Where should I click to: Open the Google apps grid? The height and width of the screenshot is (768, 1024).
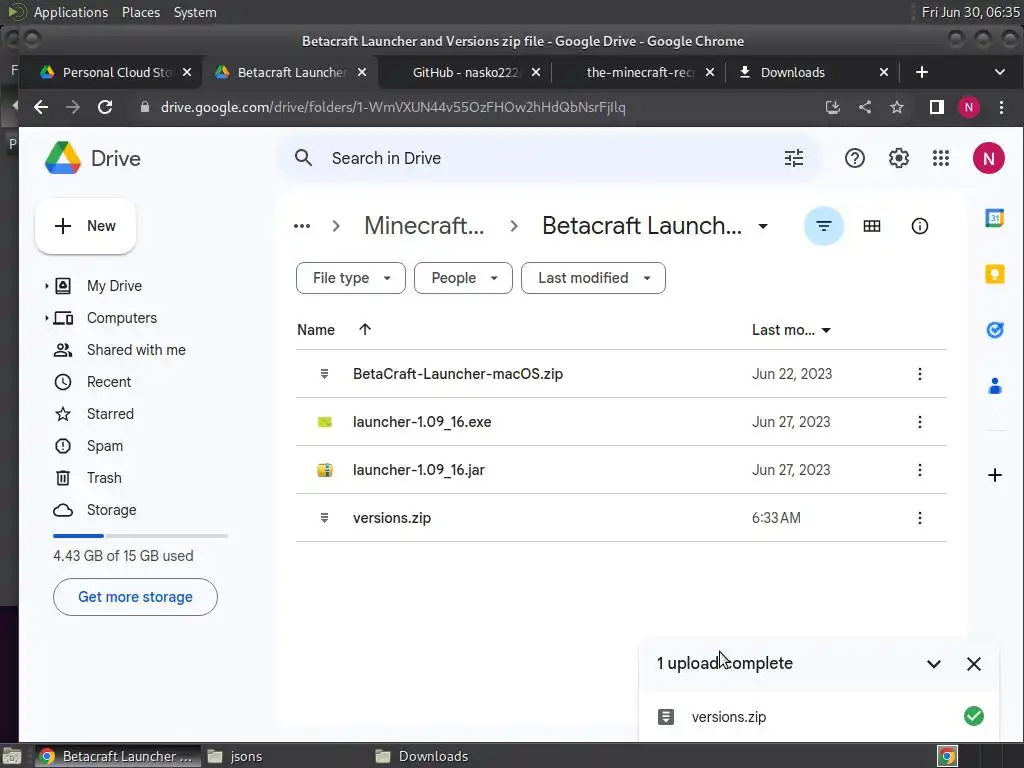940,158
